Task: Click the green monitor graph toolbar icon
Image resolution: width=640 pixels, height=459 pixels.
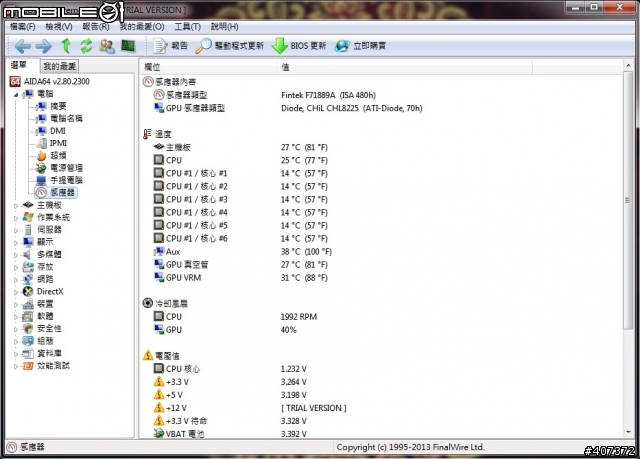Action: [128, 46]
